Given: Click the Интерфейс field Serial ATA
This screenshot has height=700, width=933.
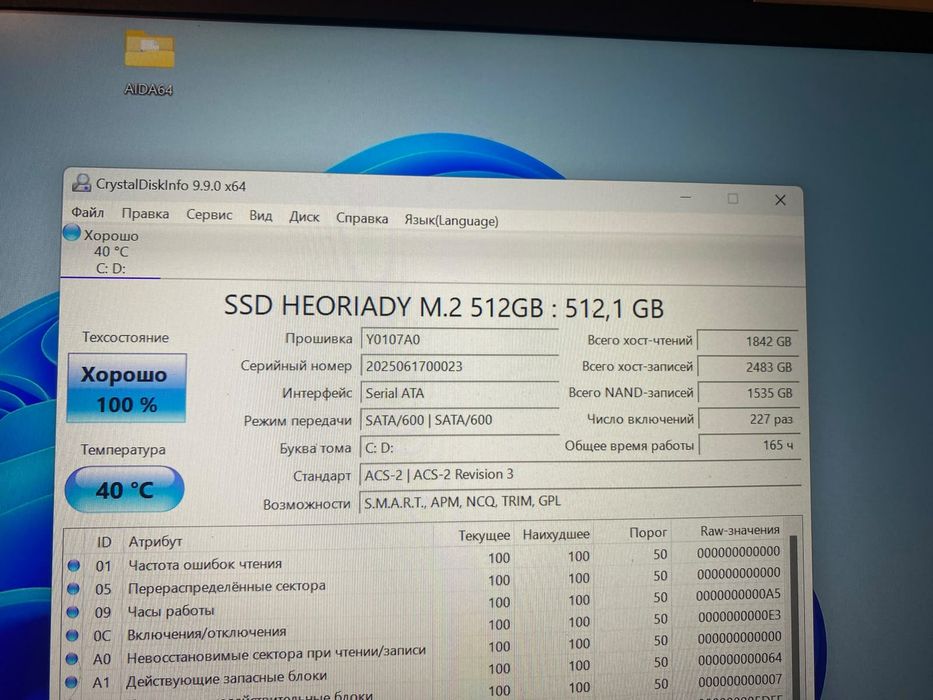Looking at the screenshot, I should (459, 393).
